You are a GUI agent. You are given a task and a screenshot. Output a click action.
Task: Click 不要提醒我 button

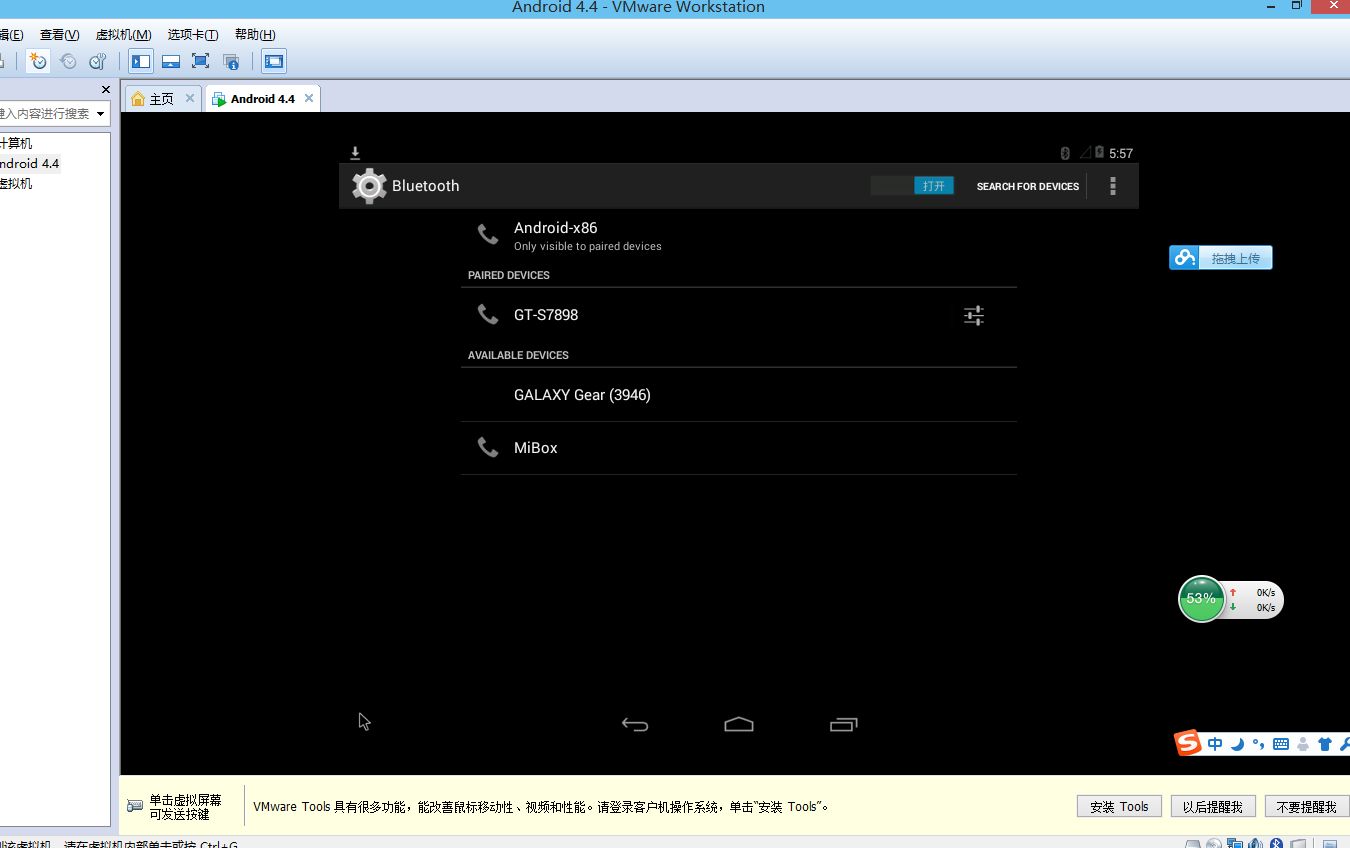(1306, 807)
